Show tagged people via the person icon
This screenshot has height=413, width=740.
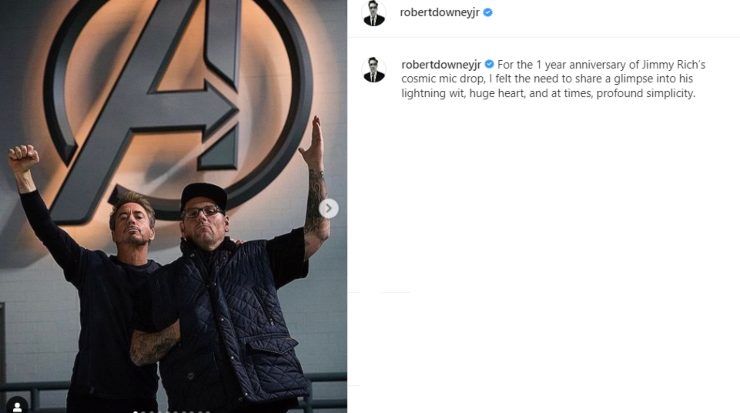coord(17,406)
